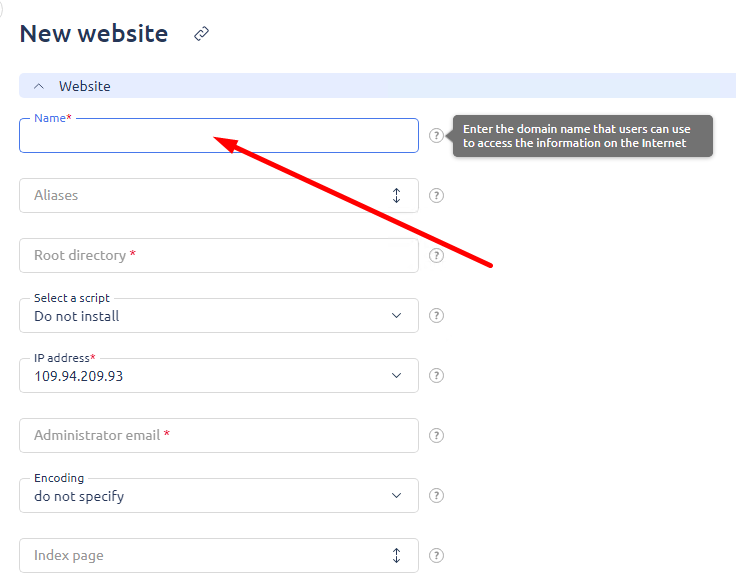Click help icon for Administrator email
This screenshot has width=736, height=587.
pos(436,436)
